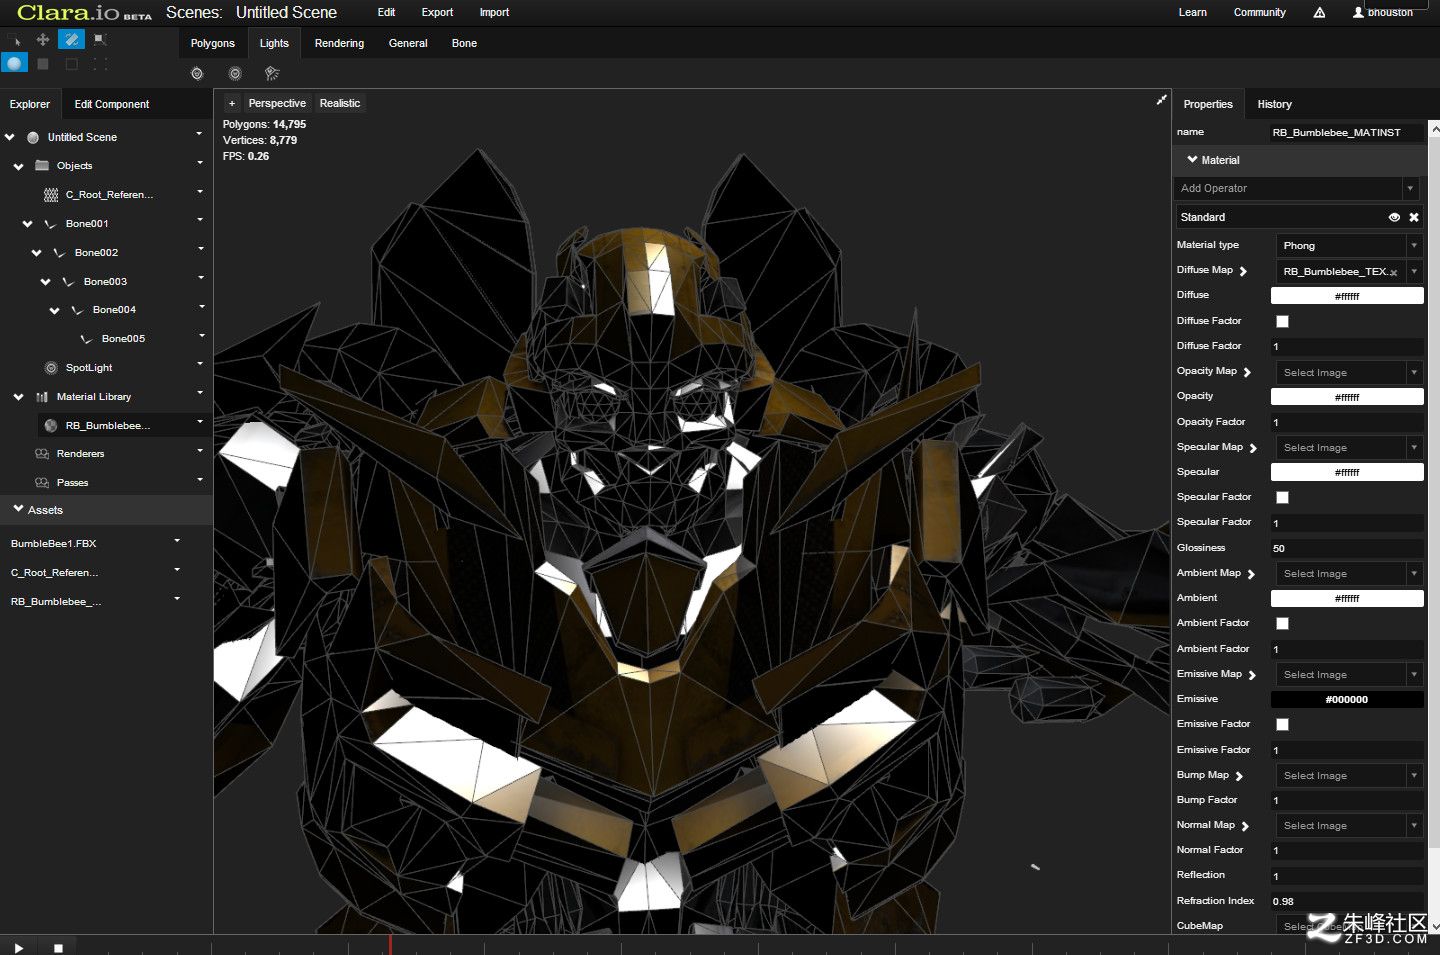This screenshot has height=955, width=1440.
Task: Click the Renderers camera icon
Action: coord(42,454)
